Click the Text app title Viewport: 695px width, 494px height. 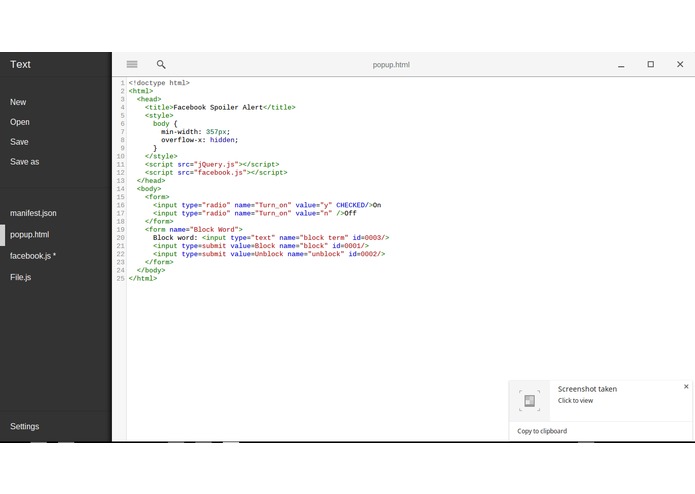(20, 64)
